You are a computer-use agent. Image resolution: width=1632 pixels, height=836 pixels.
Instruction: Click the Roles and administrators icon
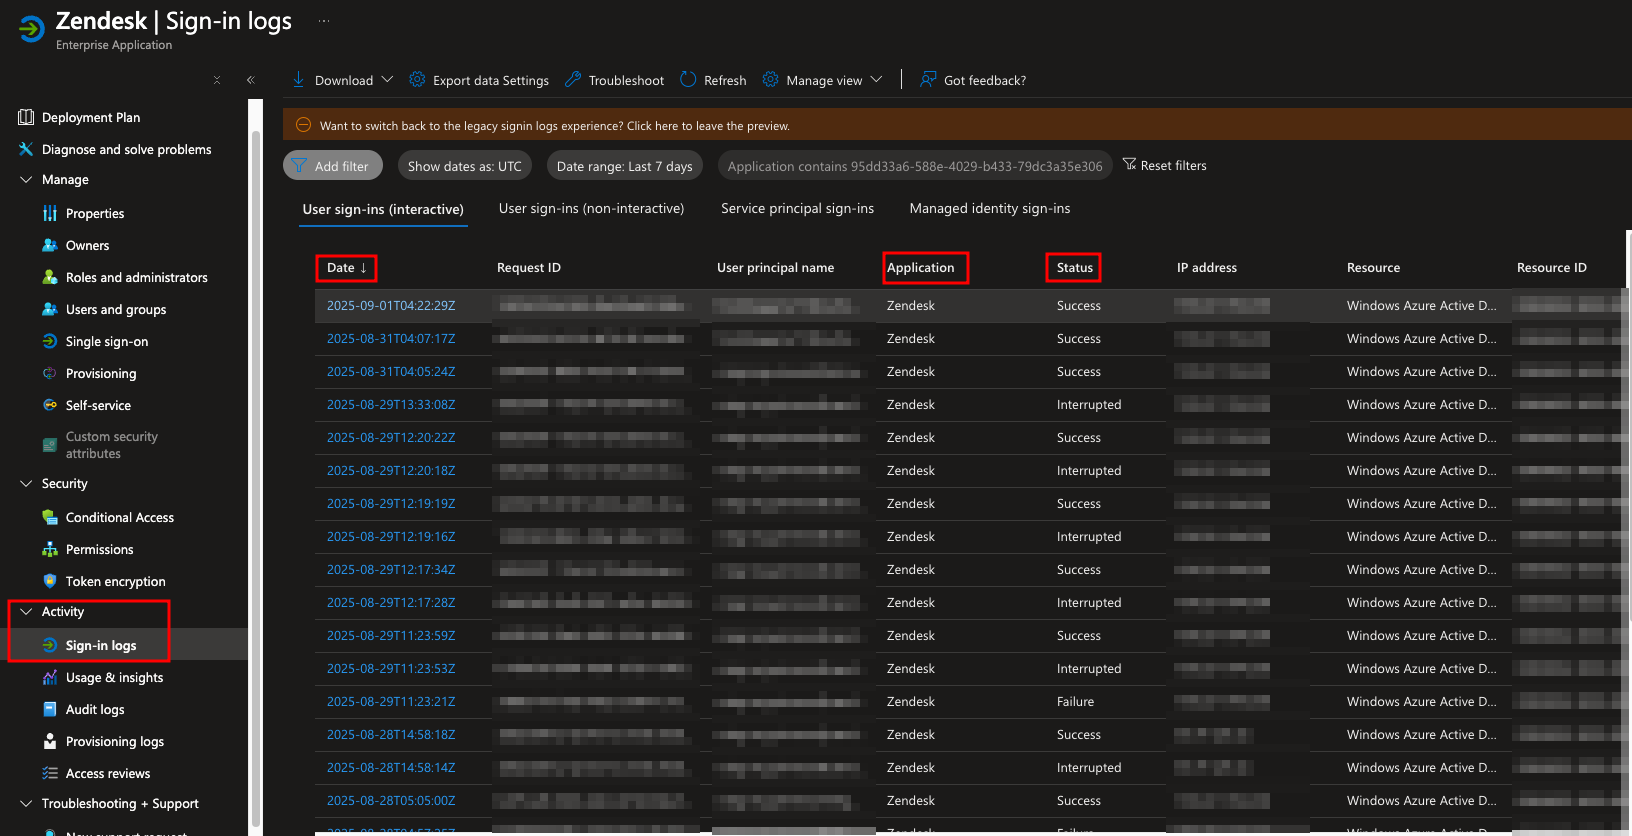50,277
